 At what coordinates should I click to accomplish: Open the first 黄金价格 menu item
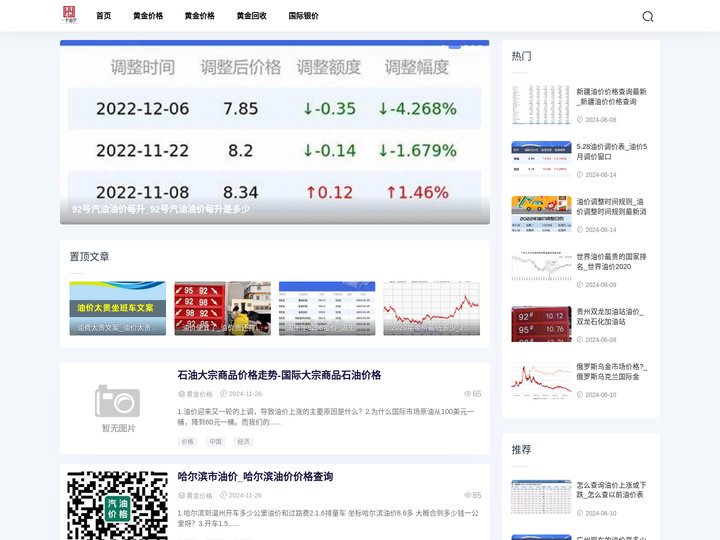click(x=148, y=16)
